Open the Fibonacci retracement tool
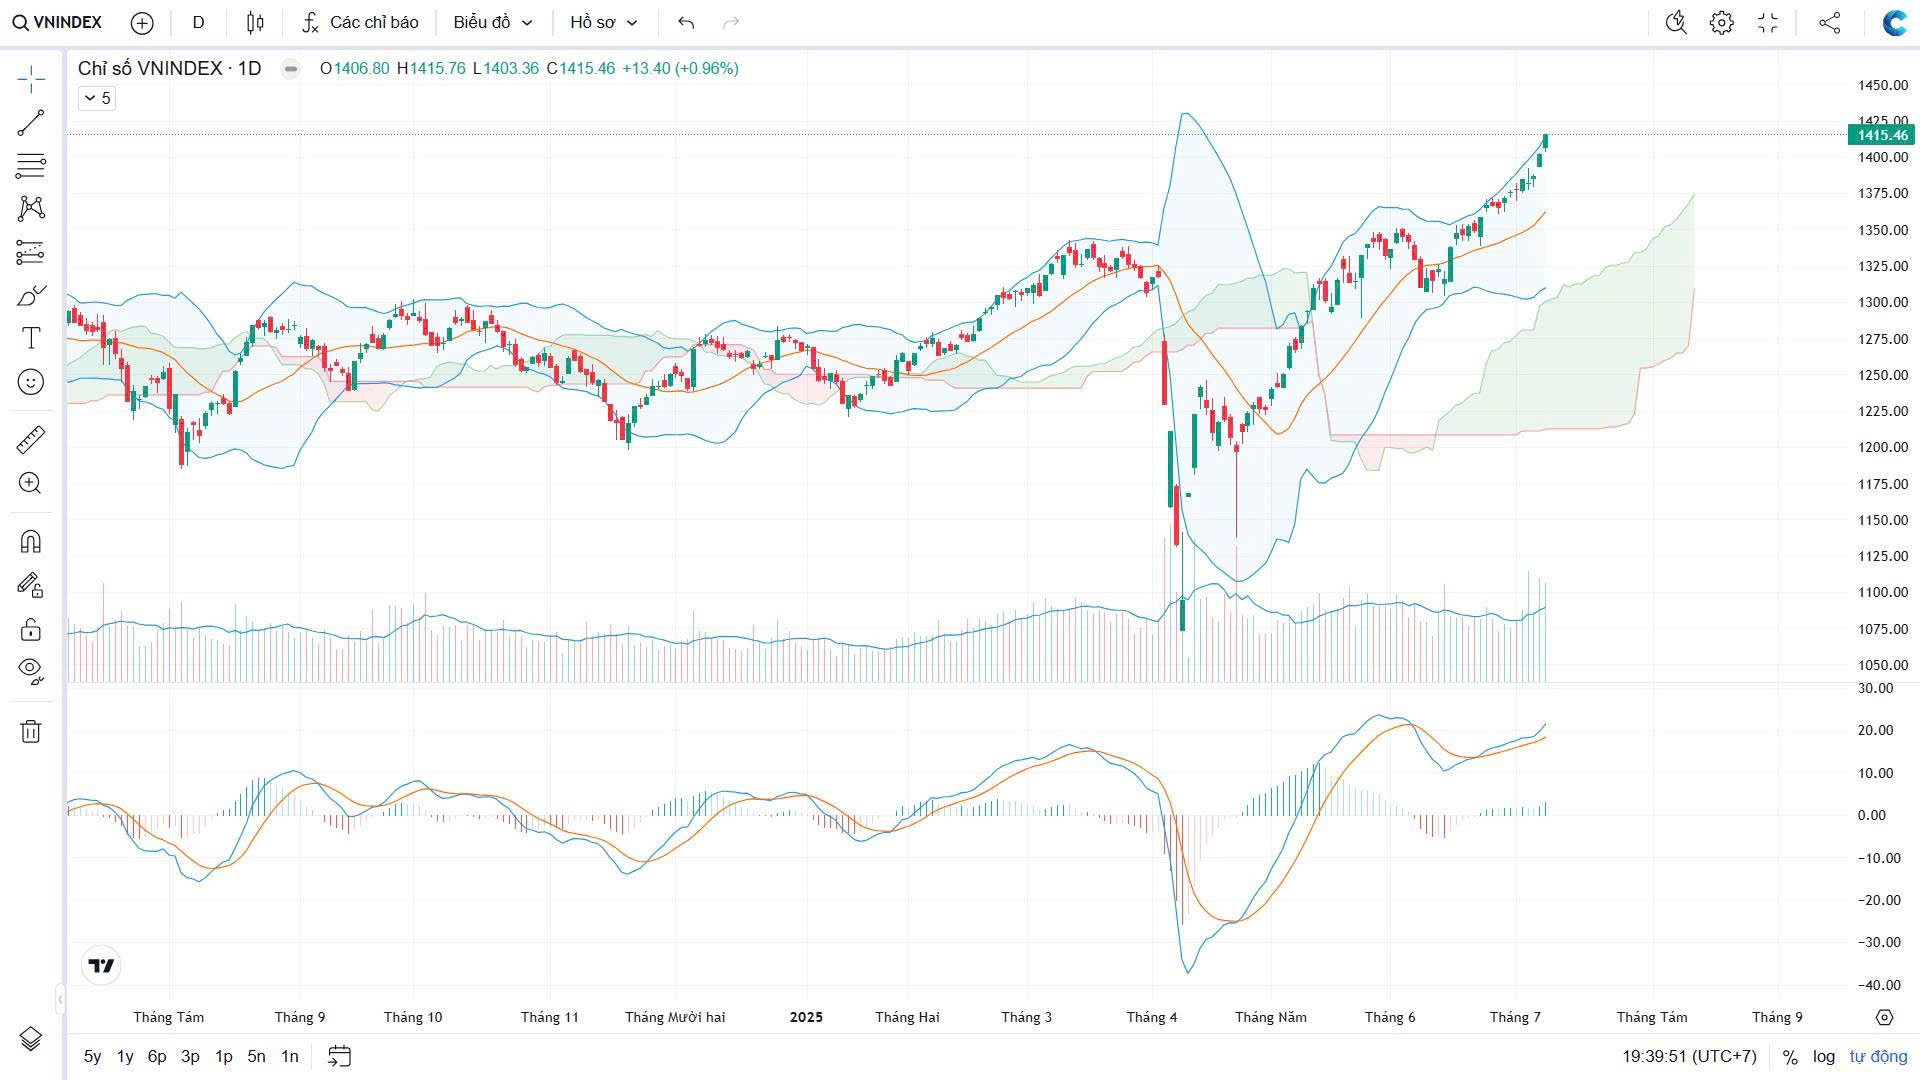This screenshot has height=1080, width=1920. (31, 166)
